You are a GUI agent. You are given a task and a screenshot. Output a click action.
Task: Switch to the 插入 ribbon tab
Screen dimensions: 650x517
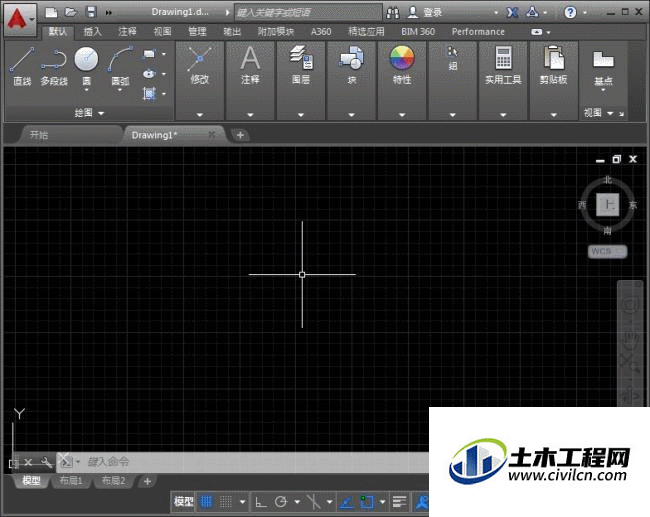[92, 32]
